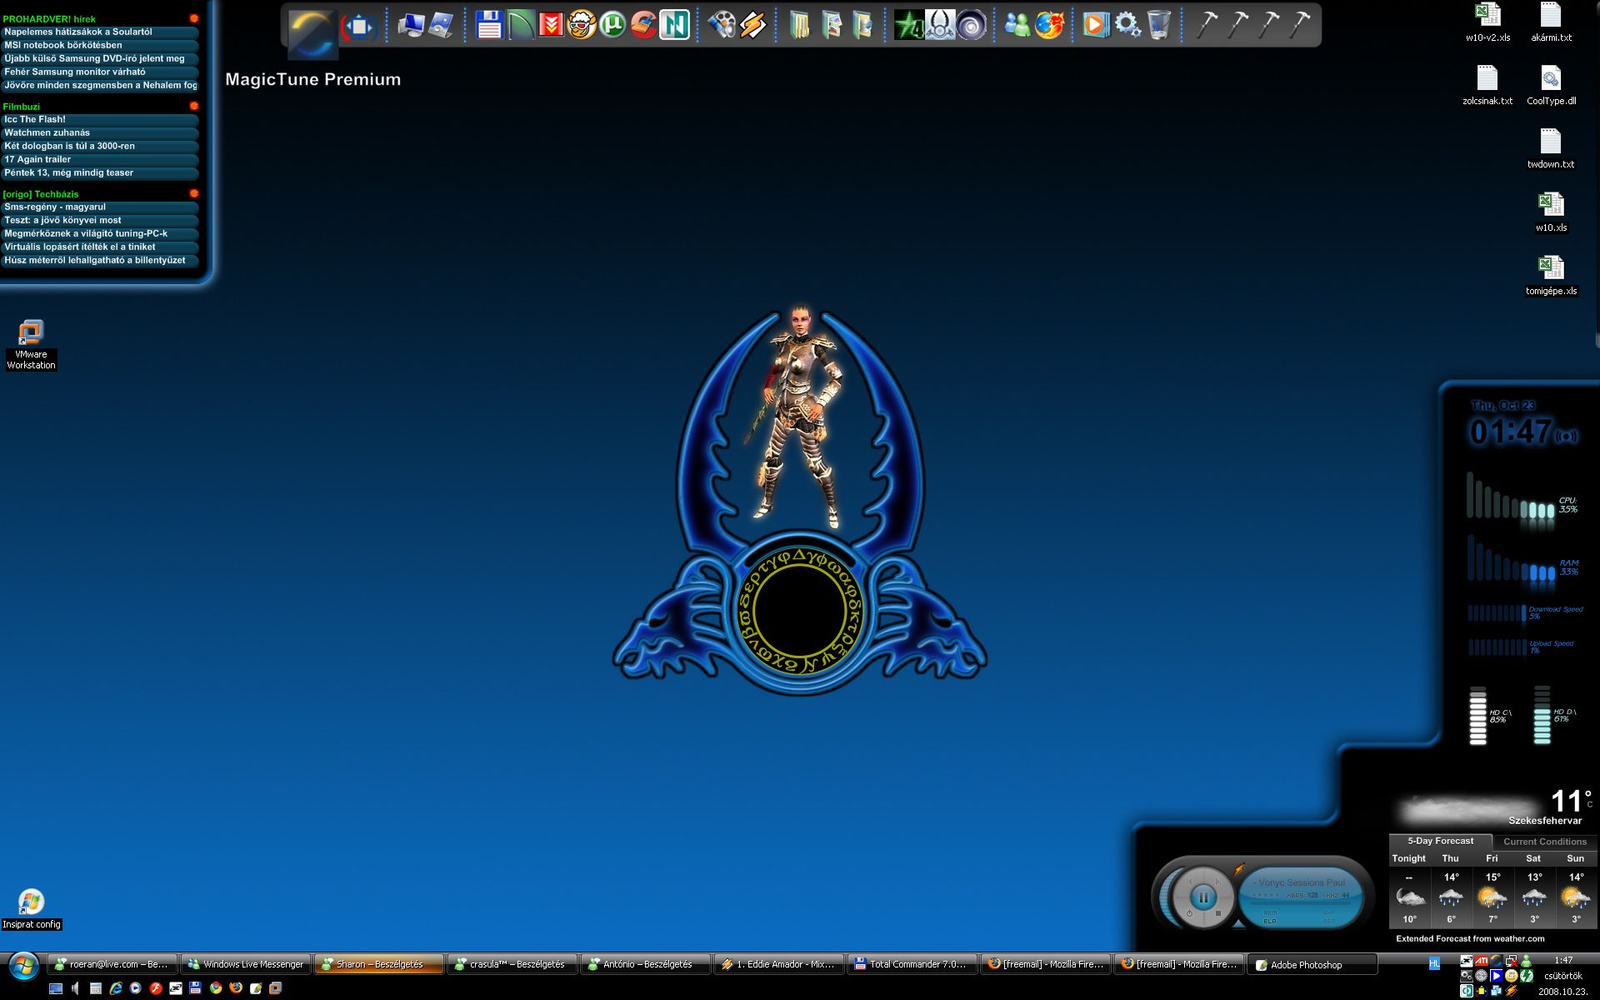1600x1000 pixels.
Task: Toggle the Filmbuzi feed orange dot
Action: (194, 106)
